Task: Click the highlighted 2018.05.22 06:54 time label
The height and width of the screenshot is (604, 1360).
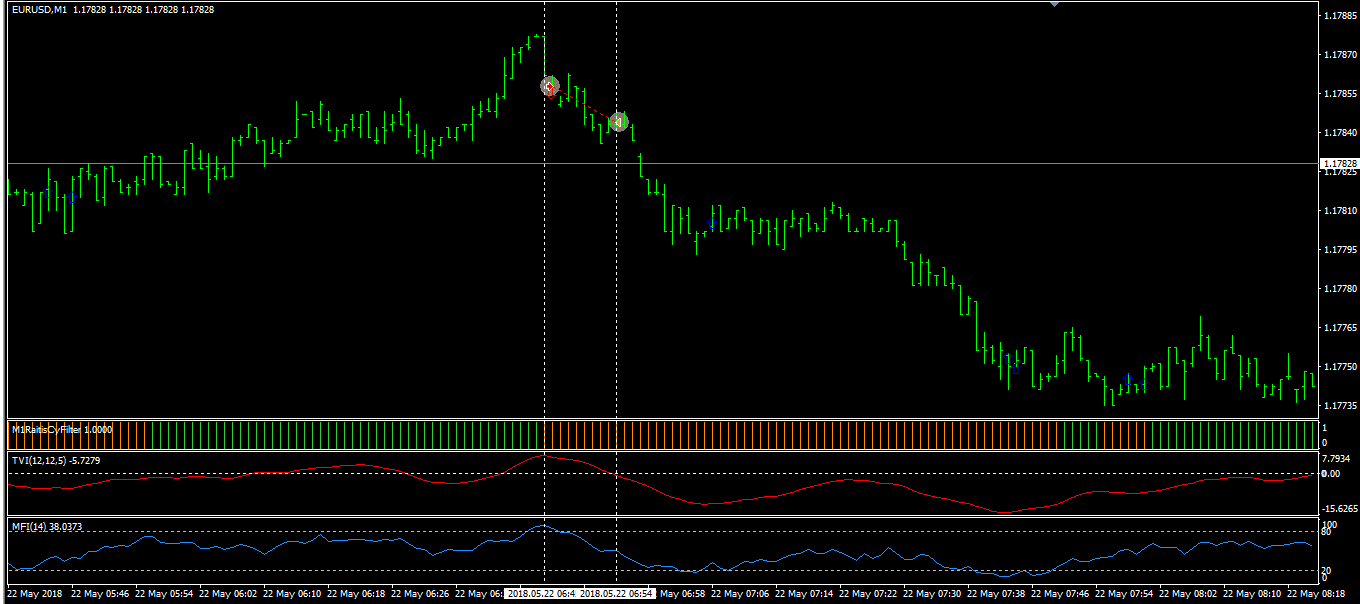Action: (617, 594)
